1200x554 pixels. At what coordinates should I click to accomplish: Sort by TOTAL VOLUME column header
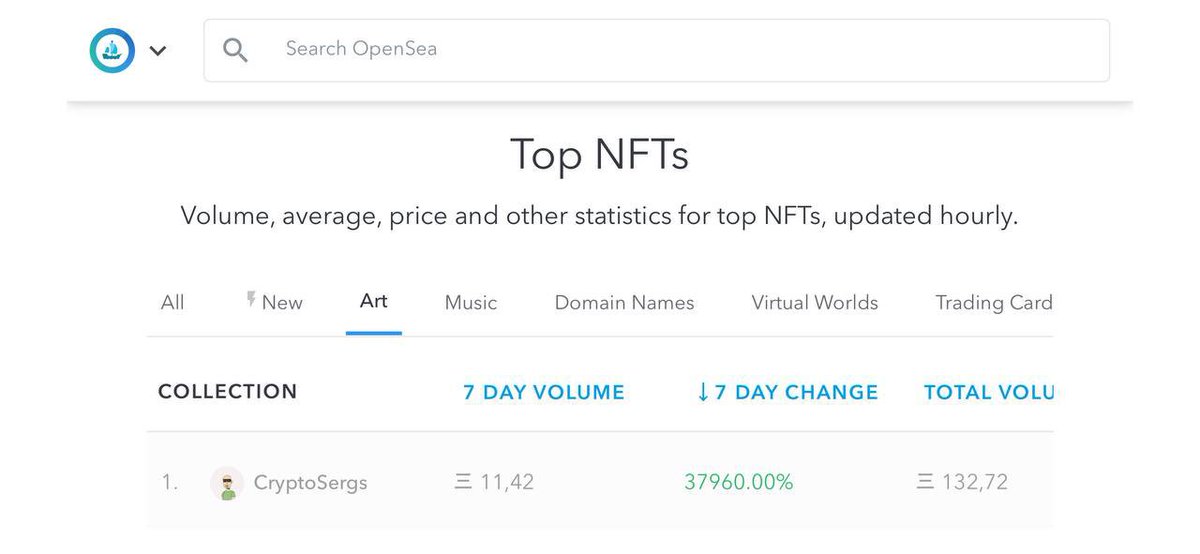pos(988,393)
